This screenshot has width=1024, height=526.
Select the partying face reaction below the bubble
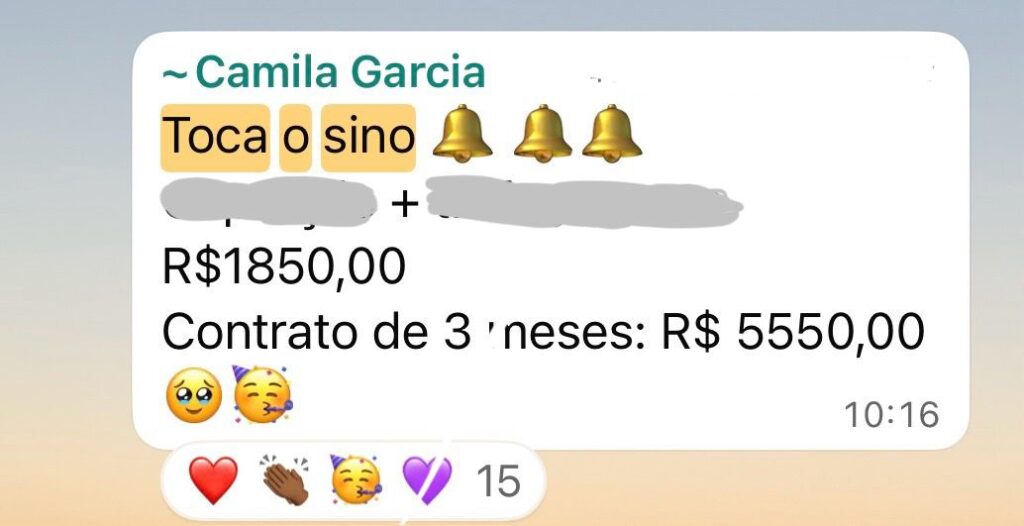[x=356, y=480]
